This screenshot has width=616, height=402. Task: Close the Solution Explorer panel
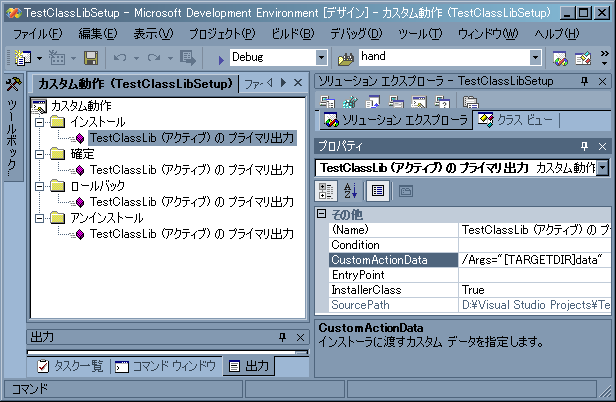click(x=602, y=81)
